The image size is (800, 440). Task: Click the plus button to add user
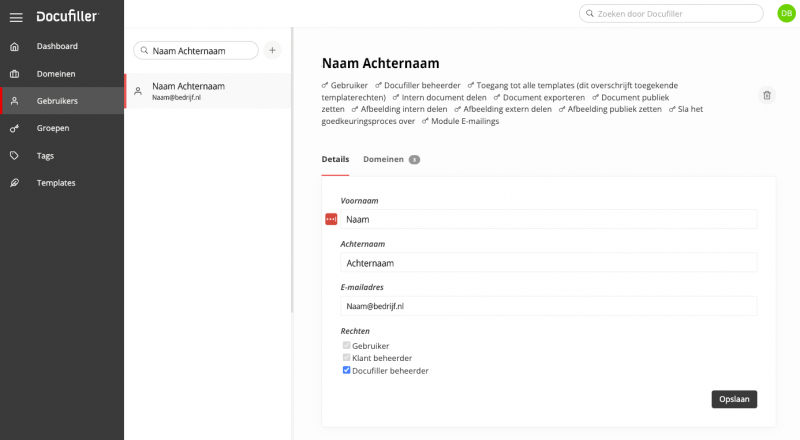click(x=272, y=50)
